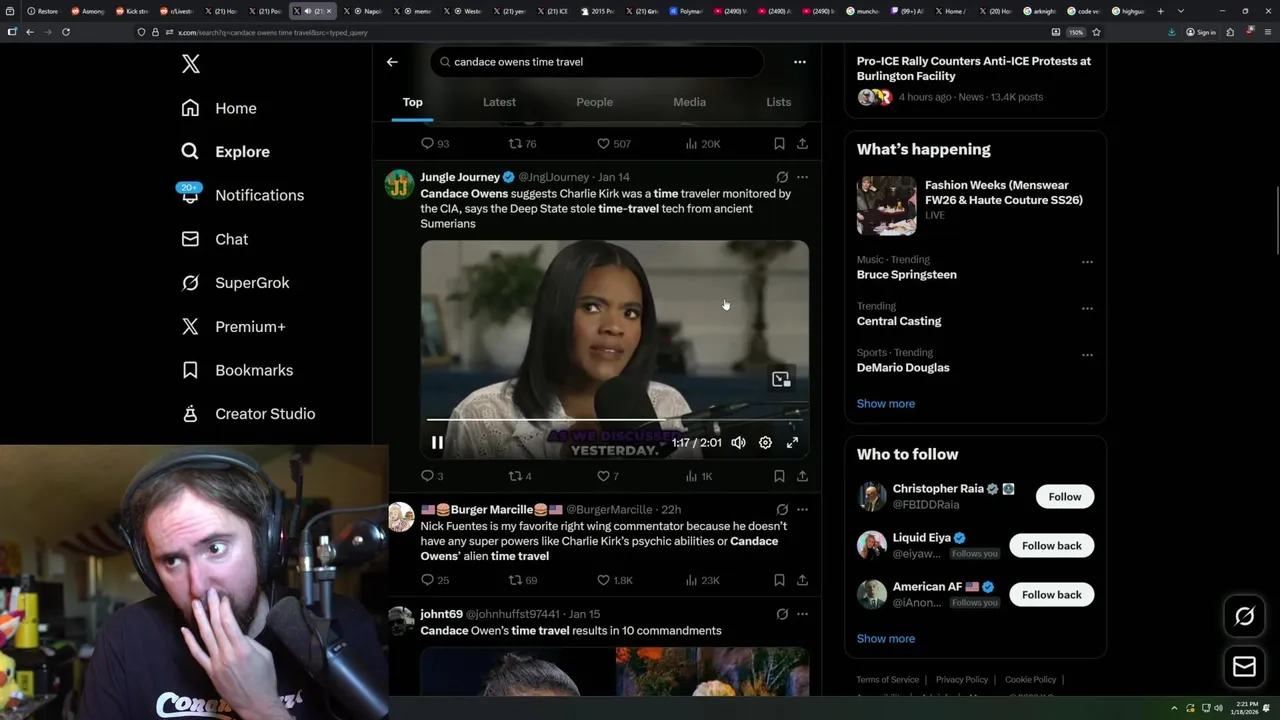
Task: Repost Burger Marcille post with 69 reposts
Action: click(x=523, y=580)
